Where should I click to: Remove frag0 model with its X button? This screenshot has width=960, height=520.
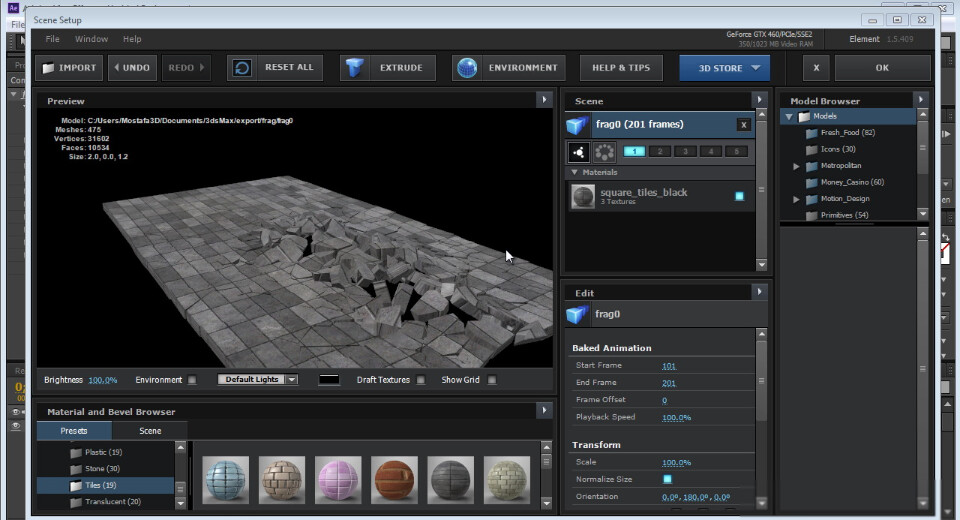[x=743, y=125]
